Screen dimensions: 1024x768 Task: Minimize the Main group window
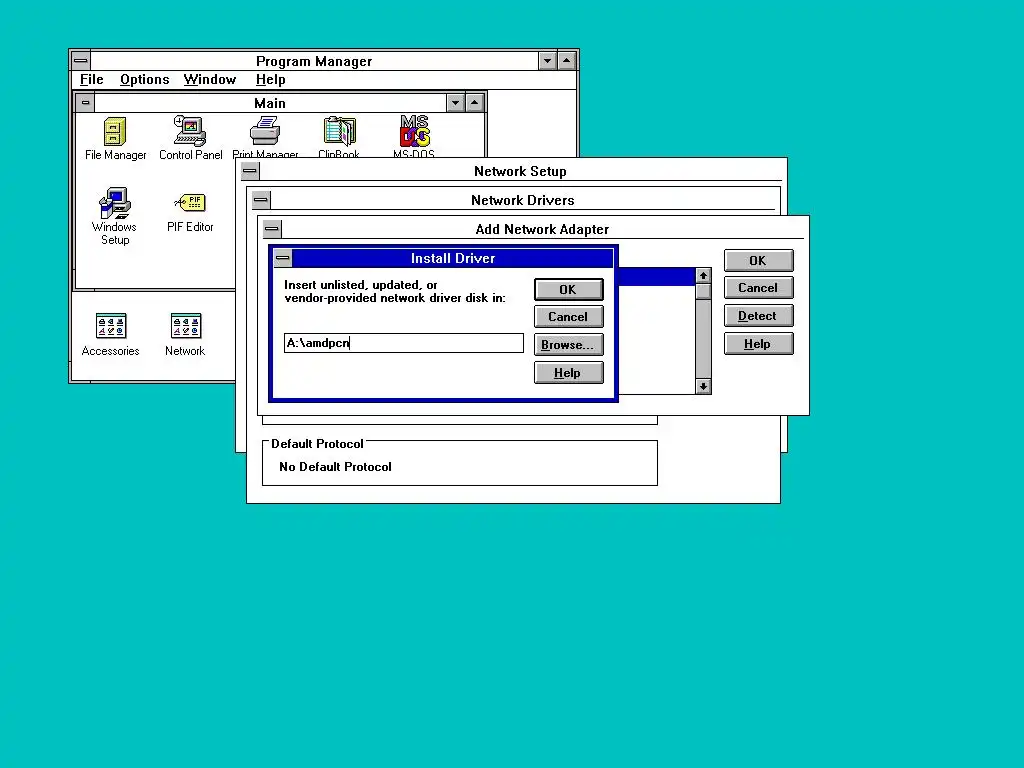[x=455, y=103]
